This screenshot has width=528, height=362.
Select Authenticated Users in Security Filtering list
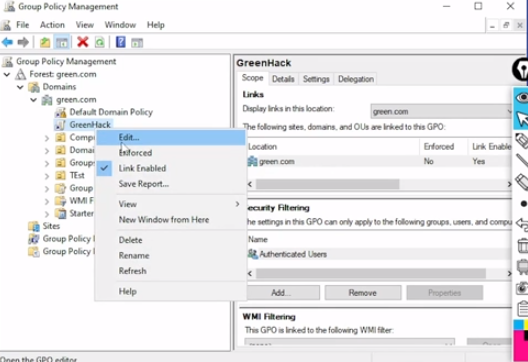click(x=379, y=254)
